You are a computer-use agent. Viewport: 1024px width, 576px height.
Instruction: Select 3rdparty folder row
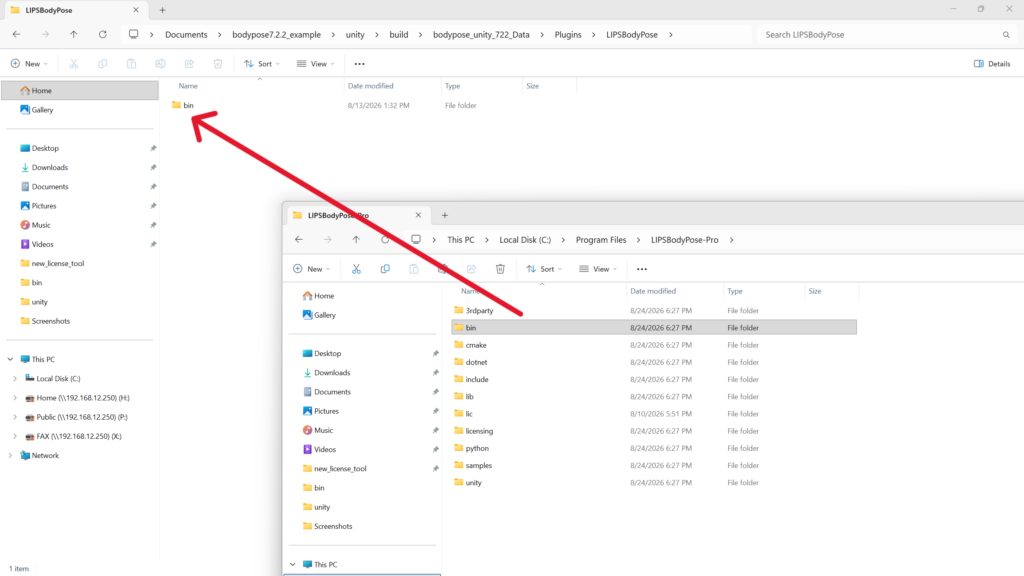coord(654,310)
